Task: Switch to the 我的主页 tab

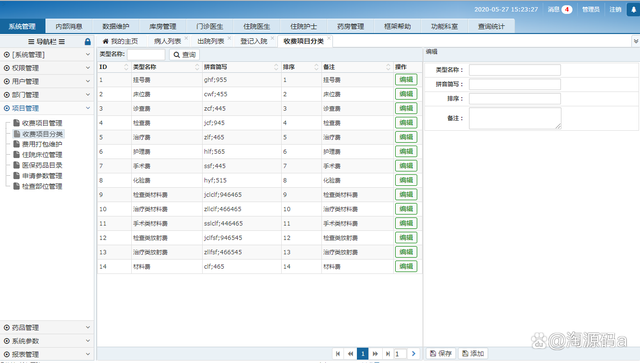Action: [120, 41]
